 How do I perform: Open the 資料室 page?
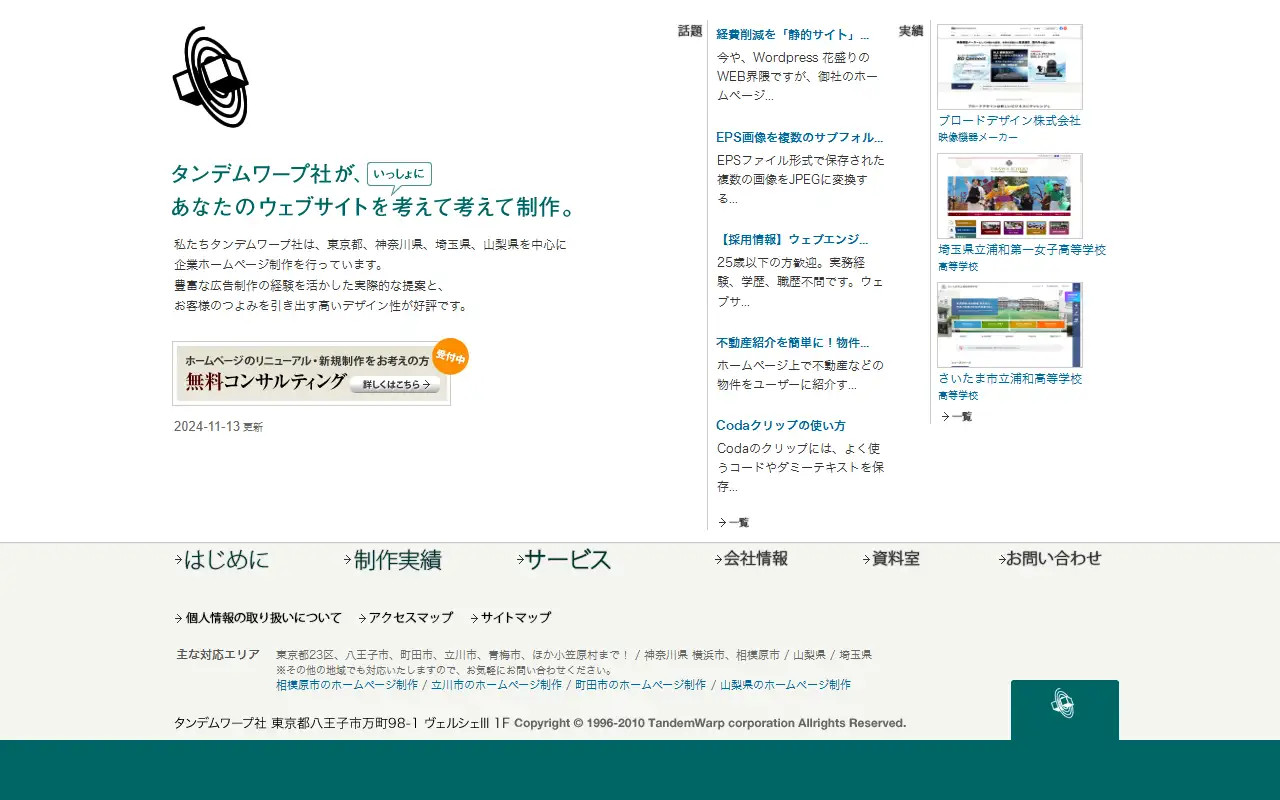891,559
